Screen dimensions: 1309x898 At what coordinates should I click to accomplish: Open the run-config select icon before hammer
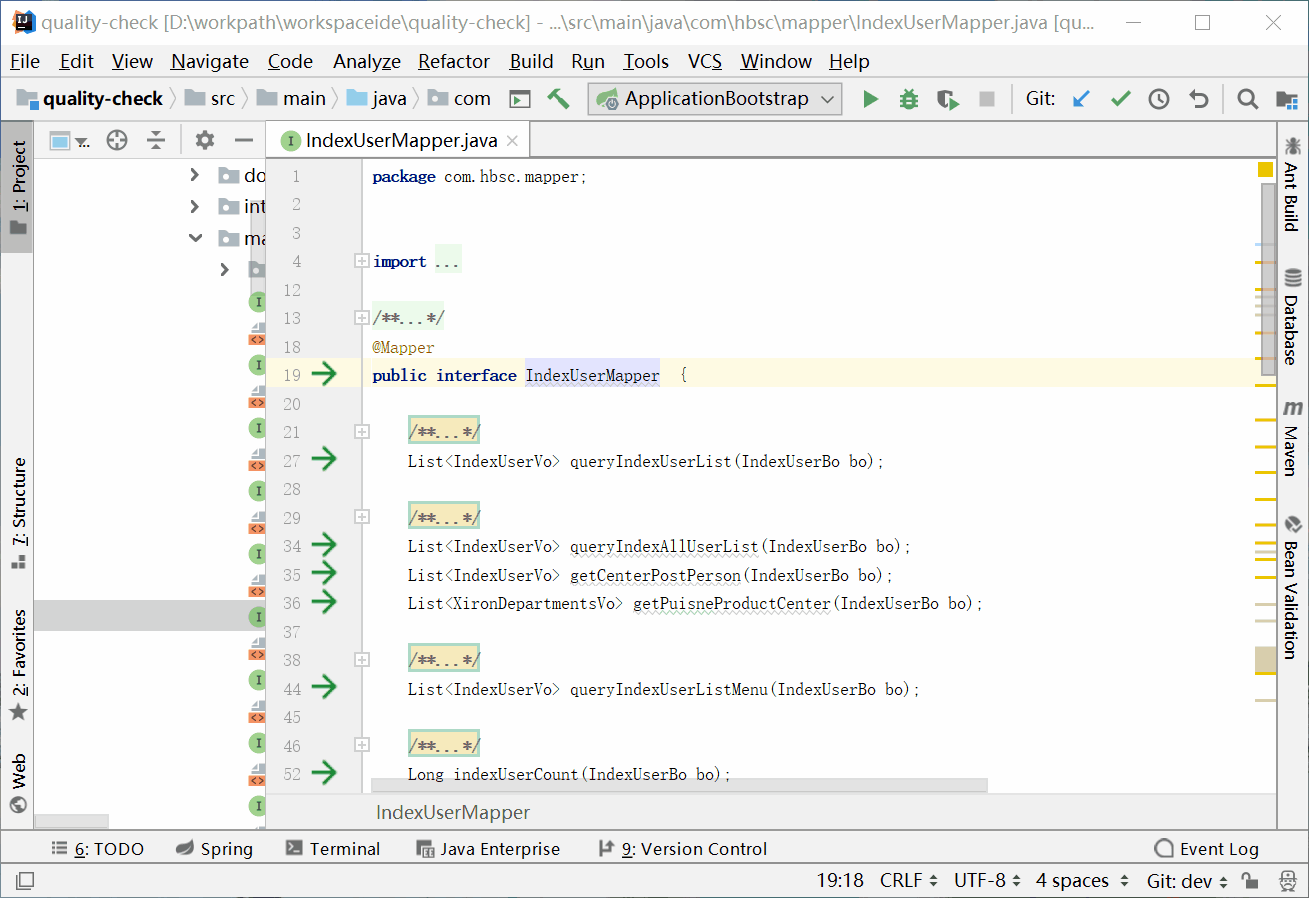pyautogui.click(x=519, y=99)
